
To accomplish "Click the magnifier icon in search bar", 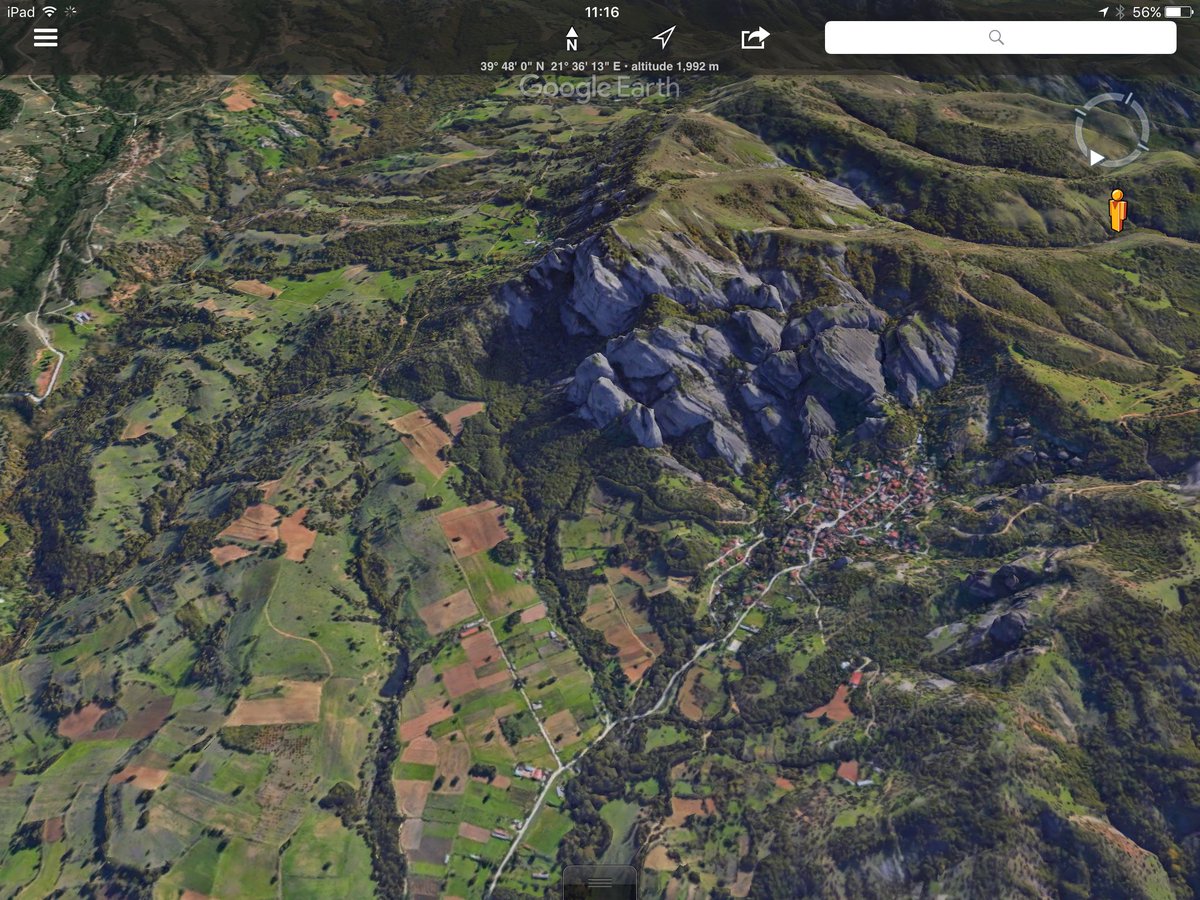I will tap(996, 38).
